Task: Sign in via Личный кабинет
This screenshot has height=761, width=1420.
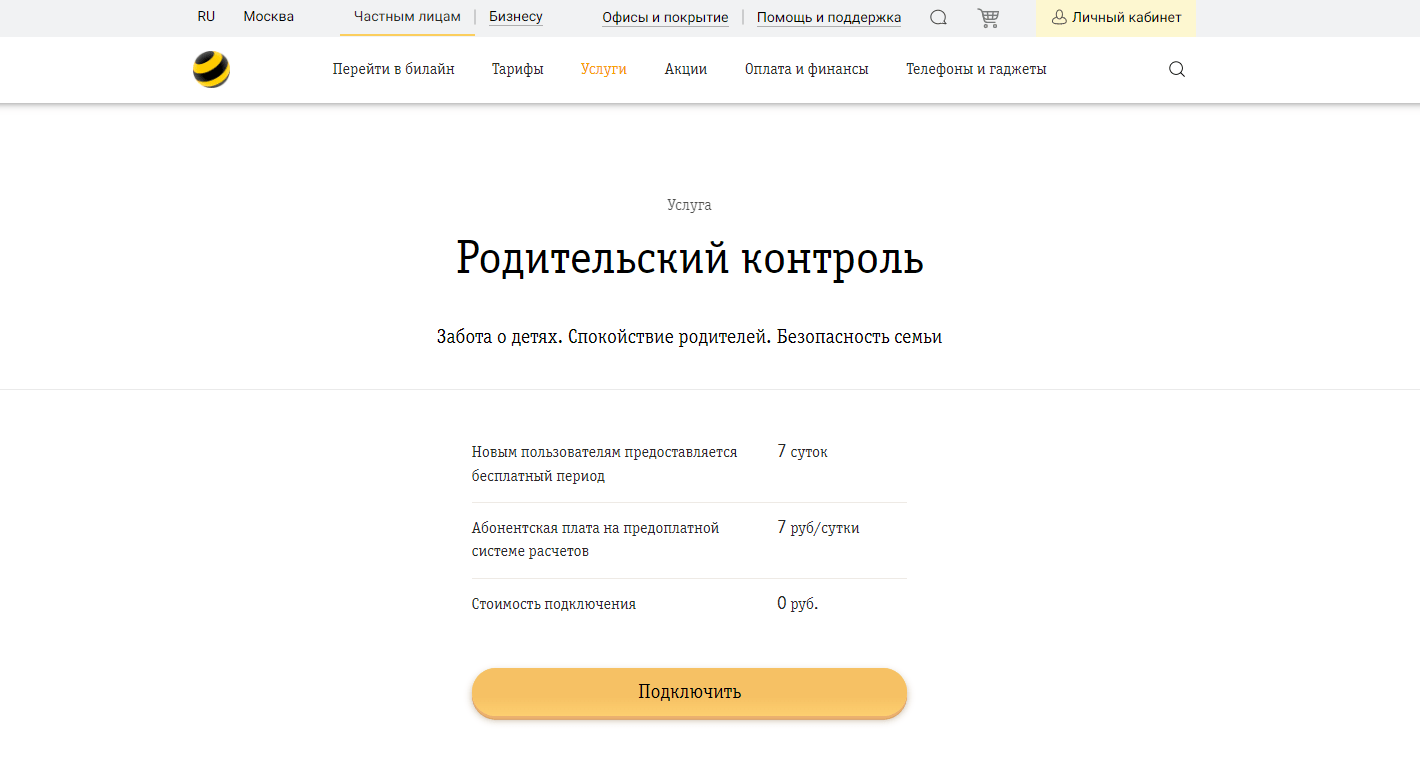Action: [1123, 16]
